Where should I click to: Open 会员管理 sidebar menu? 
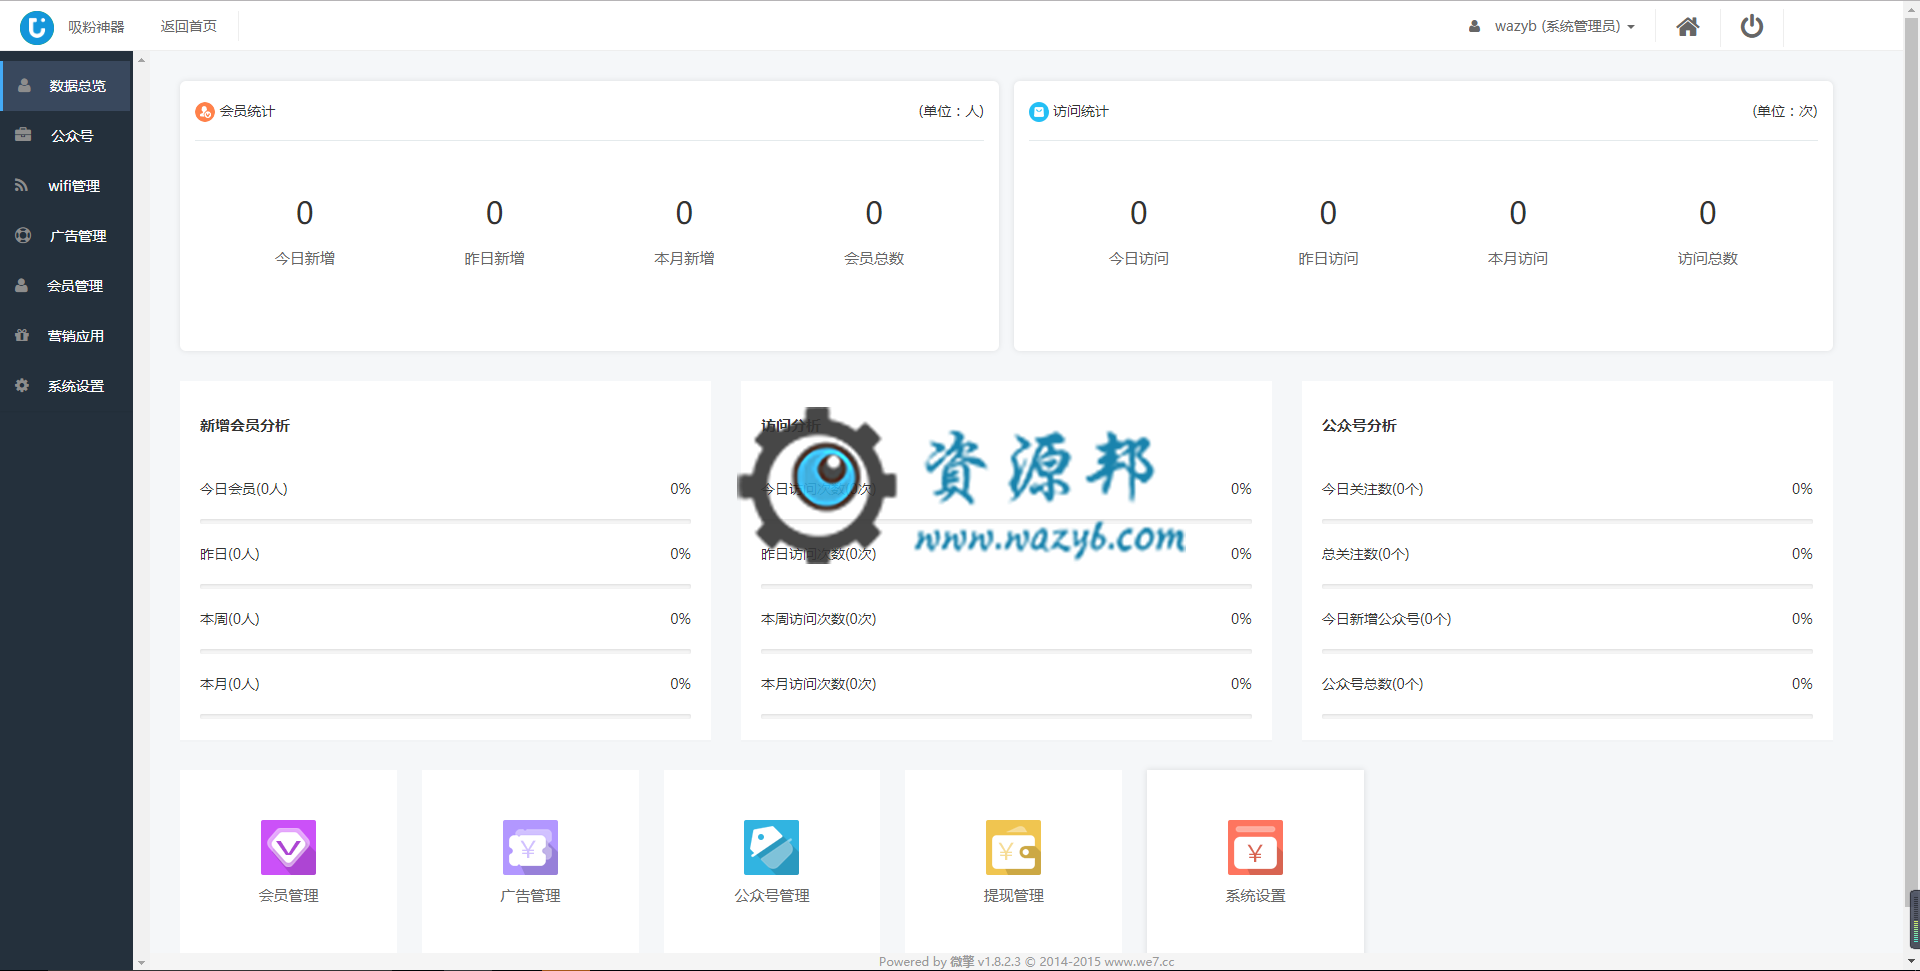point(66,286)
